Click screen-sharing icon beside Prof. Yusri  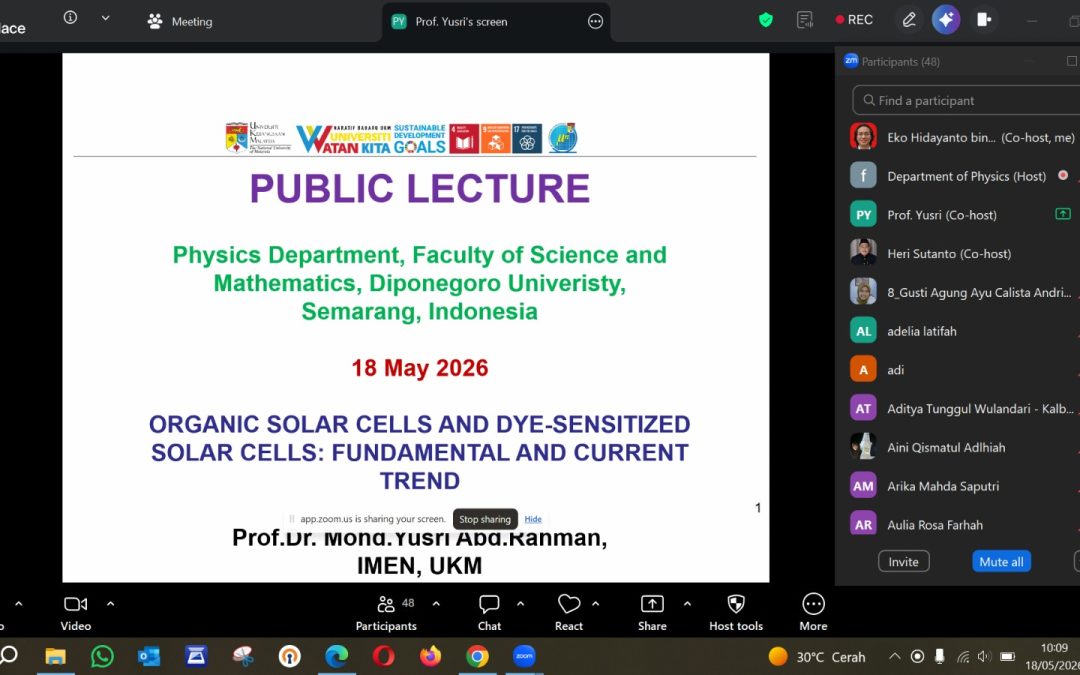[x=1063, y=214]
